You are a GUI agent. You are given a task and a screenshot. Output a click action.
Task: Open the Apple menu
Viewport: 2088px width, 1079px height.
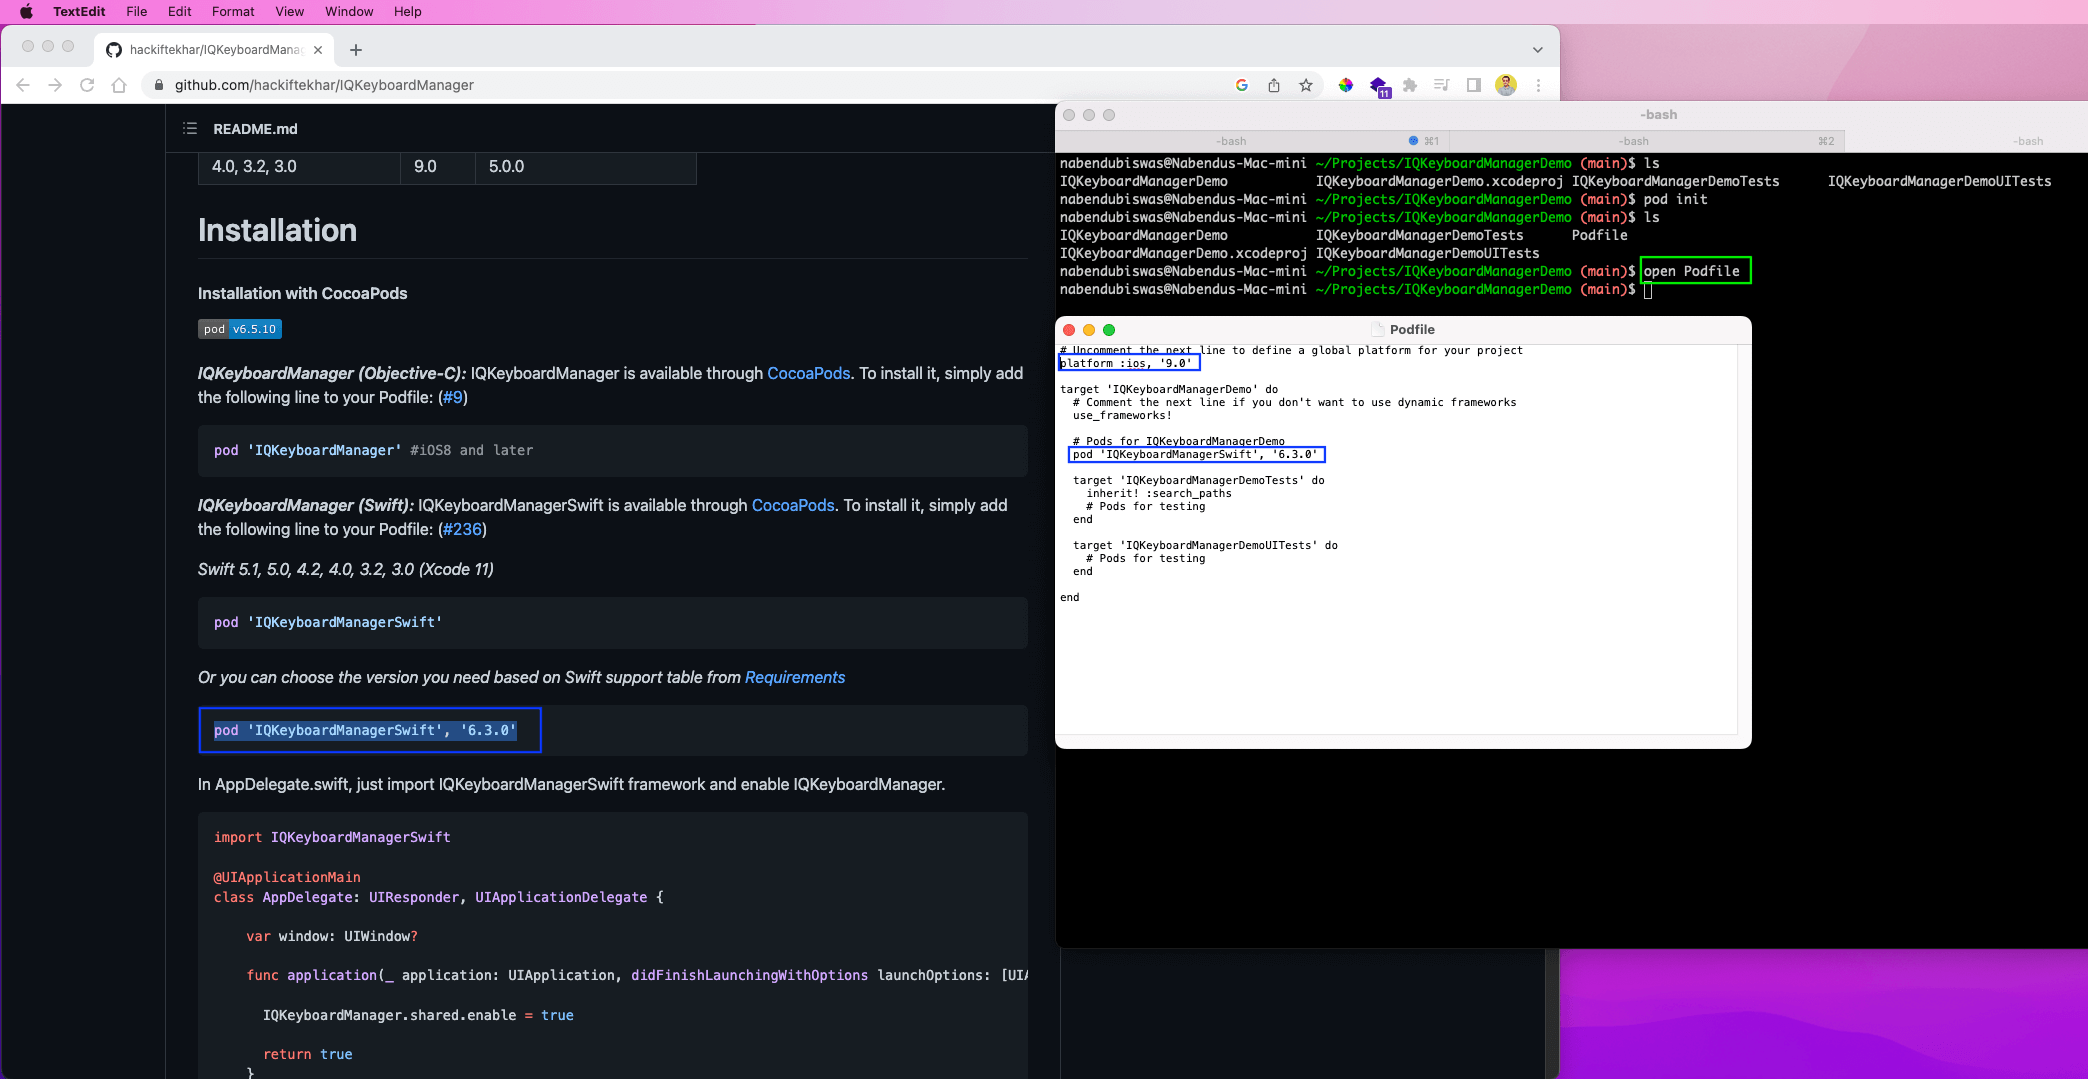[26, 11]
